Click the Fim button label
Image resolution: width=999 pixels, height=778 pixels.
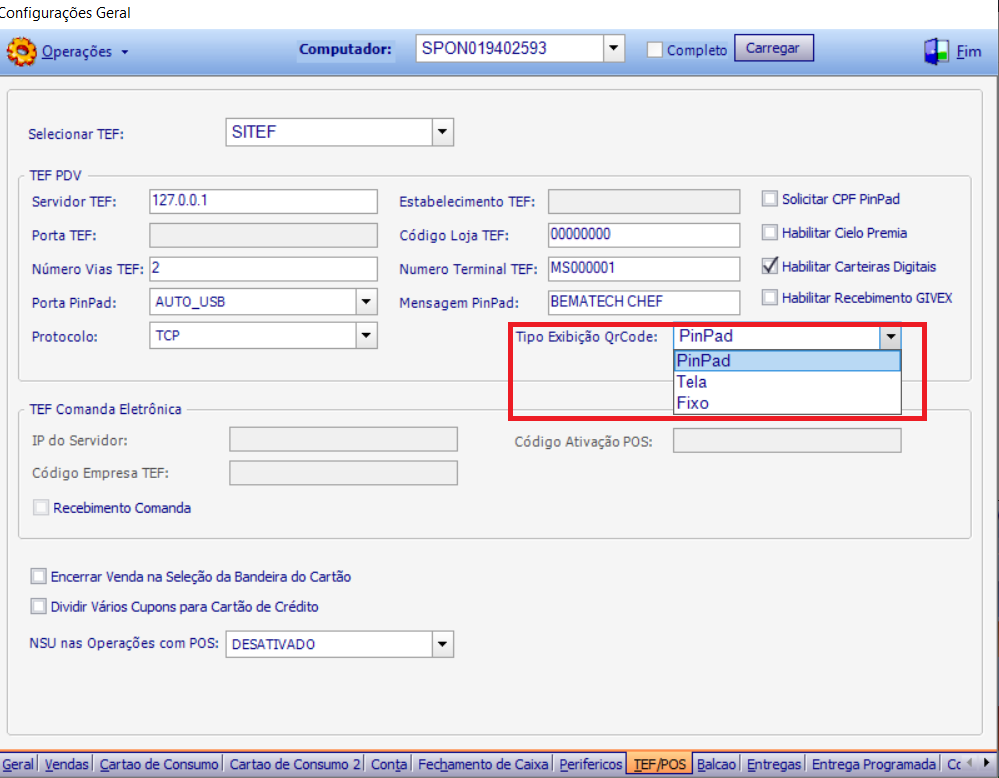click(x=968, y=52)
